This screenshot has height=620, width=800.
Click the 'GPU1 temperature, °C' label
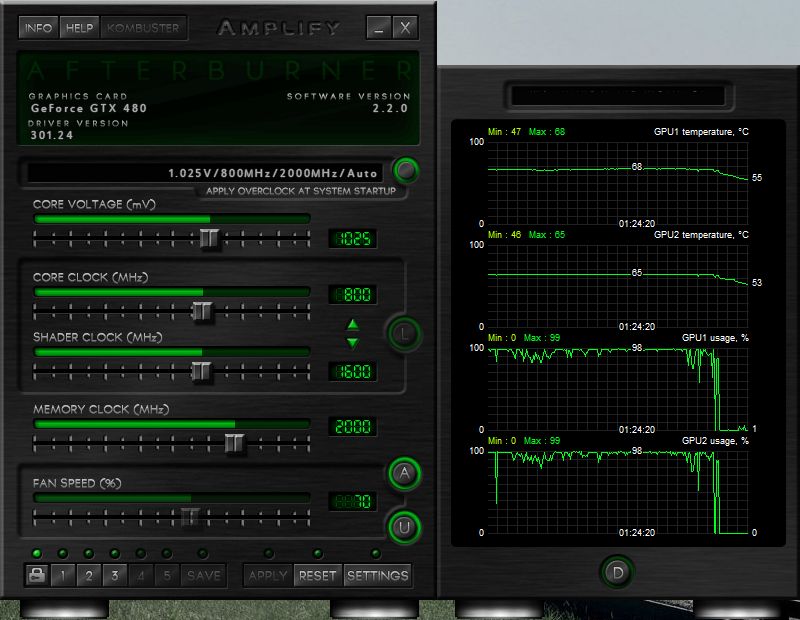pyautogui.click(x=701, y=132)
